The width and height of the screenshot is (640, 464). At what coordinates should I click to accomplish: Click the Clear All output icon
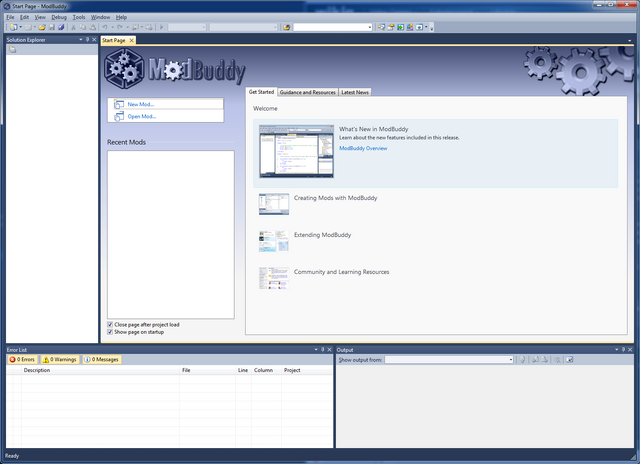557,360
